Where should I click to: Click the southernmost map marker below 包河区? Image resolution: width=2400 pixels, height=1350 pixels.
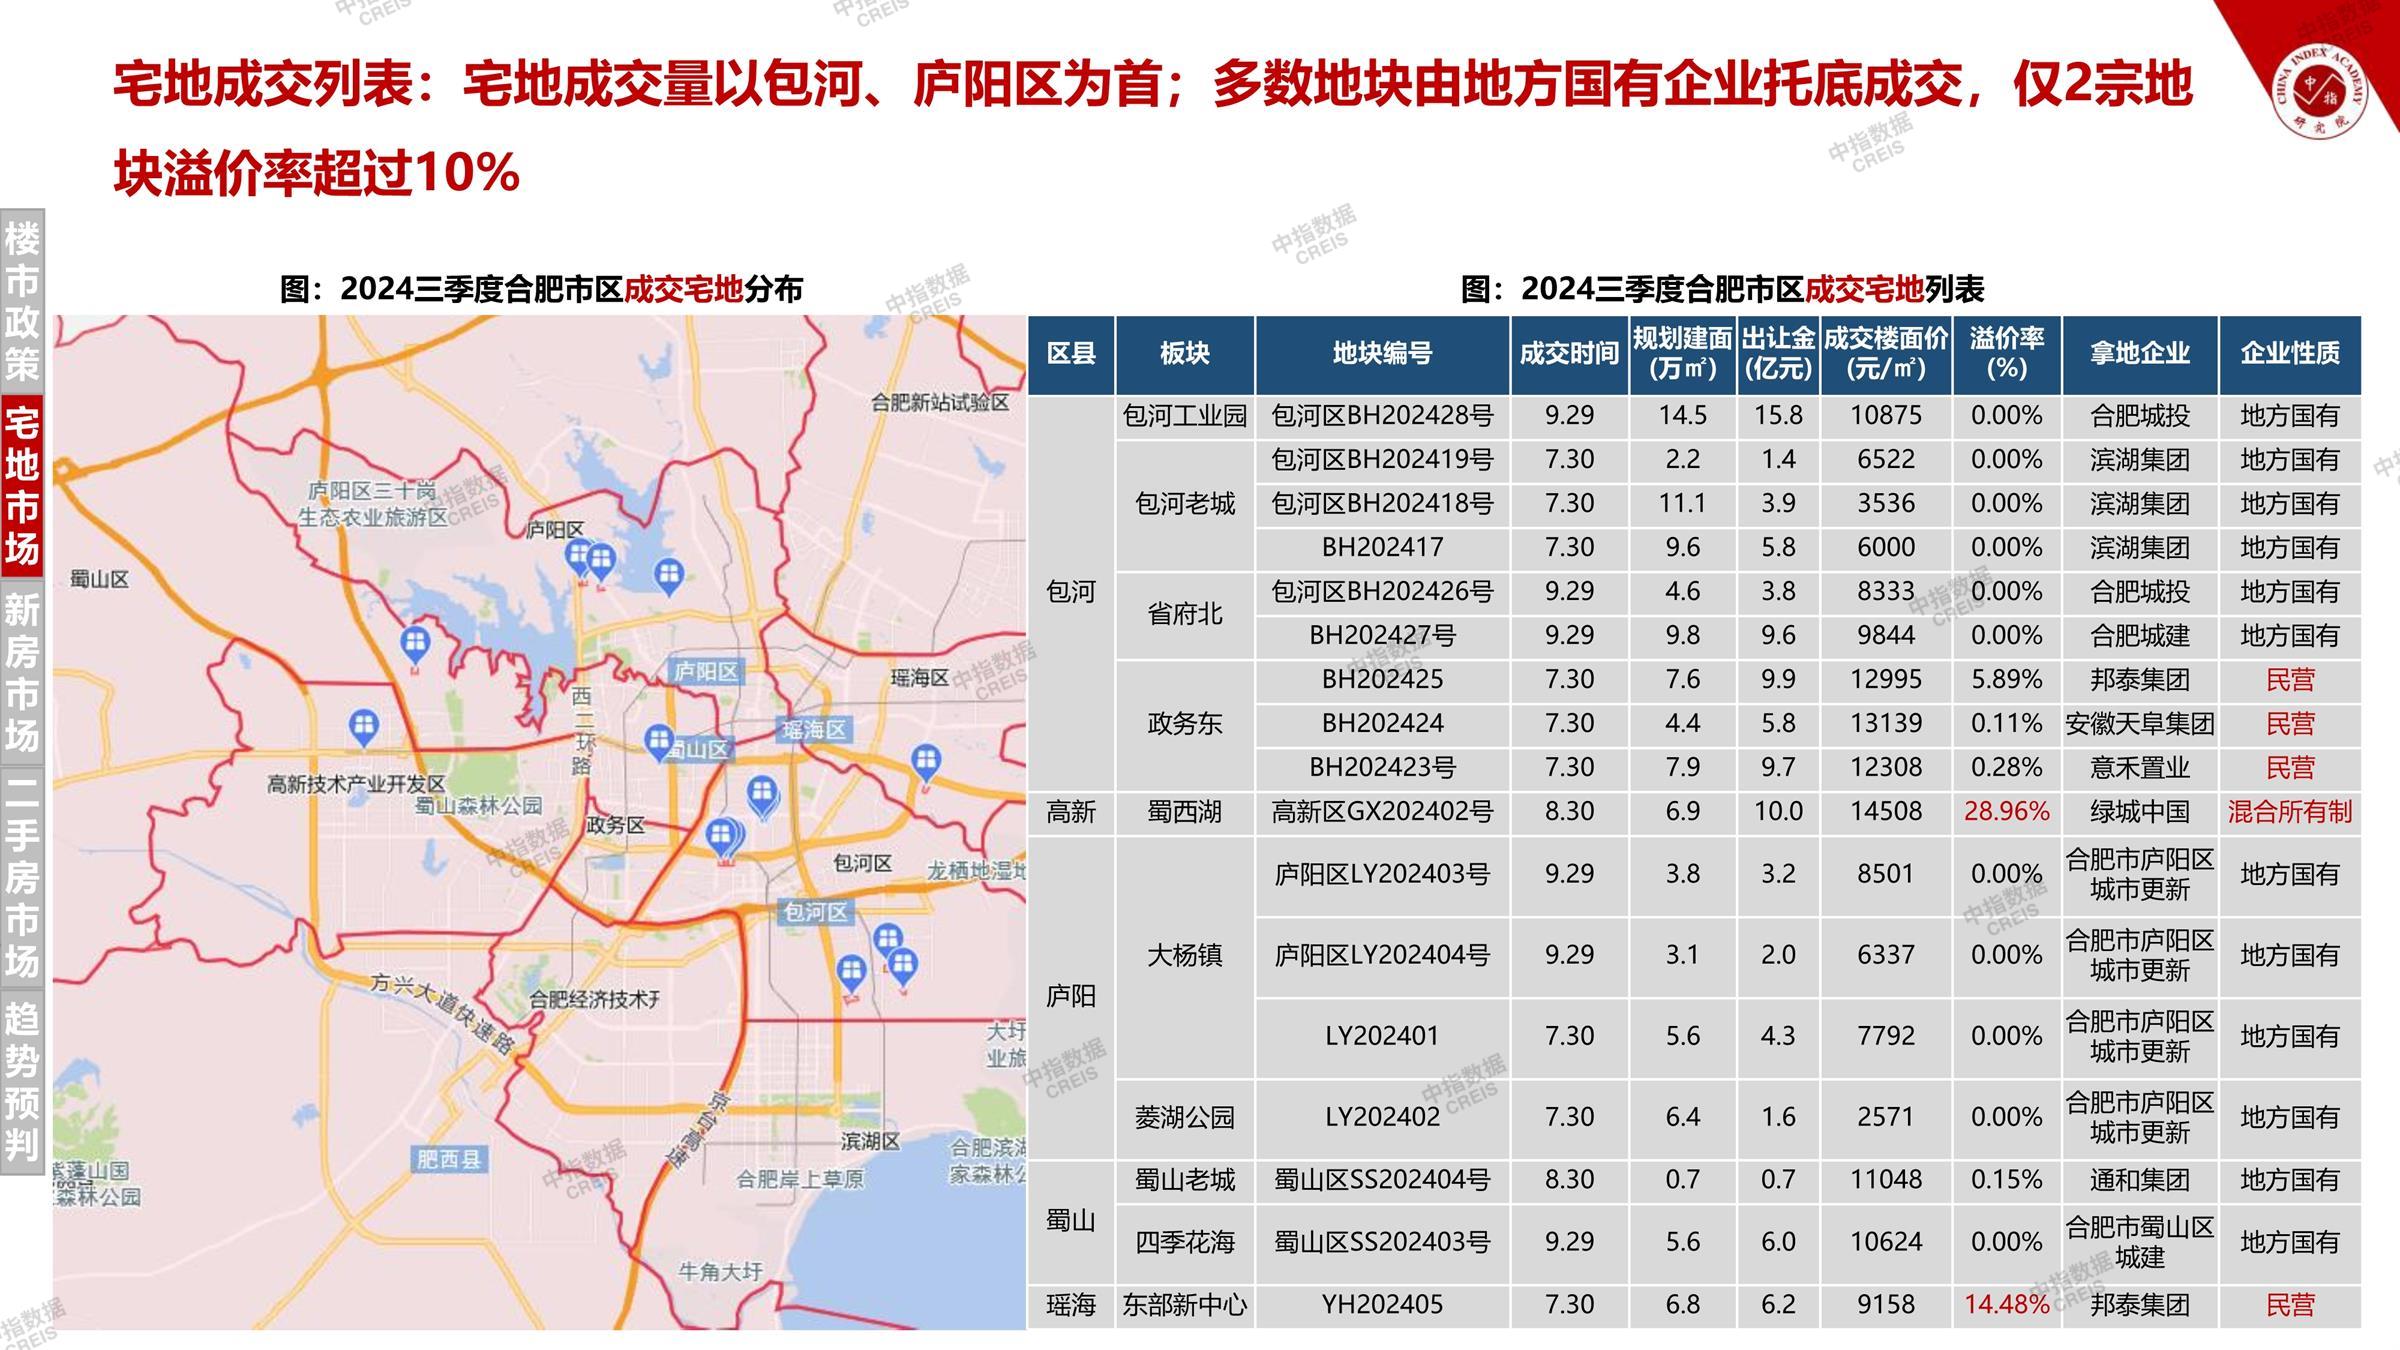pyautogui.click(x=851, y=971)
